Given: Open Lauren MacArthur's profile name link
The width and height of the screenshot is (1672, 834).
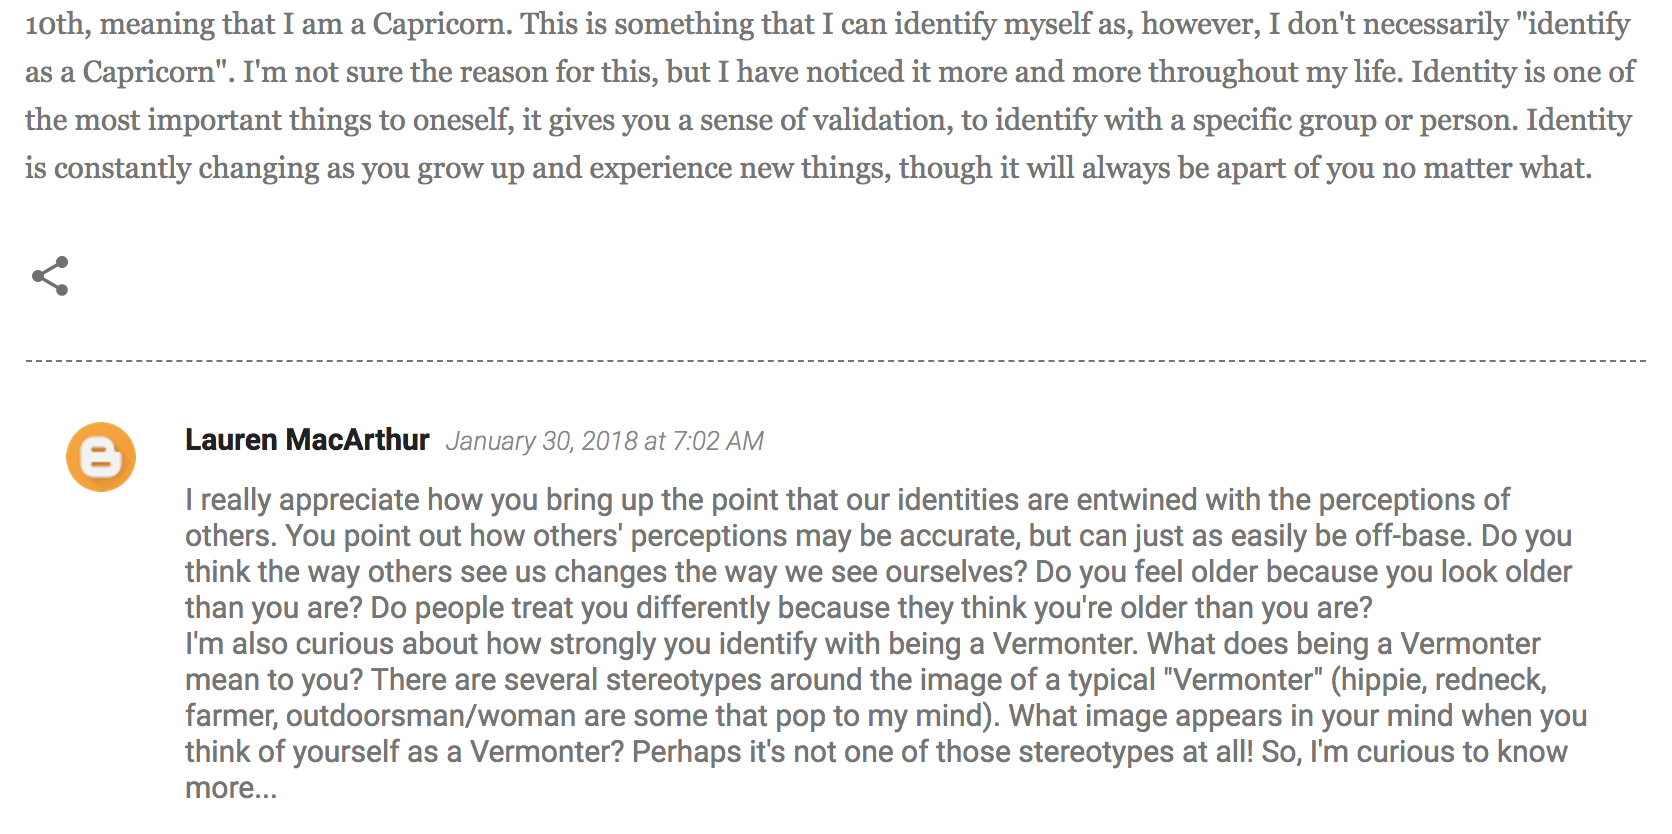Looking at the screenshot, I should 307,440.
